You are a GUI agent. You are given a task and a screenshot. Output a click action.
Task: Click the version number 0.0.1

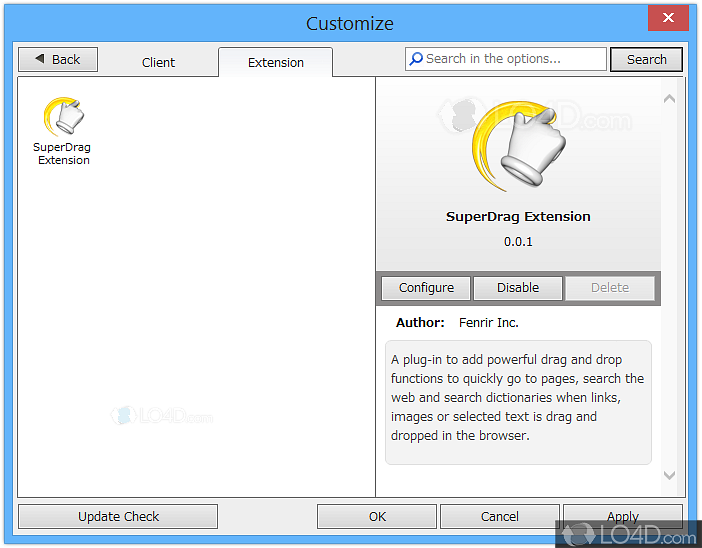[518, 242]
